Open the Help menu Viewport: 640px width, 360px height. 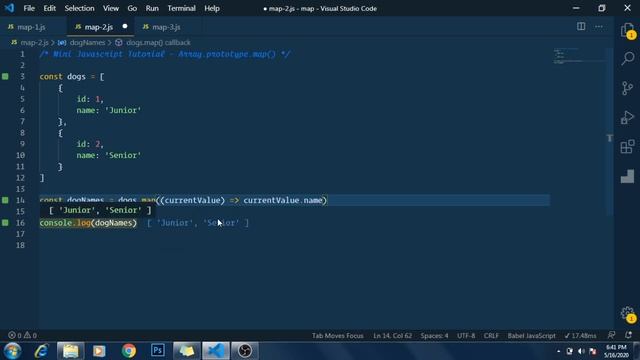[212, 8]
